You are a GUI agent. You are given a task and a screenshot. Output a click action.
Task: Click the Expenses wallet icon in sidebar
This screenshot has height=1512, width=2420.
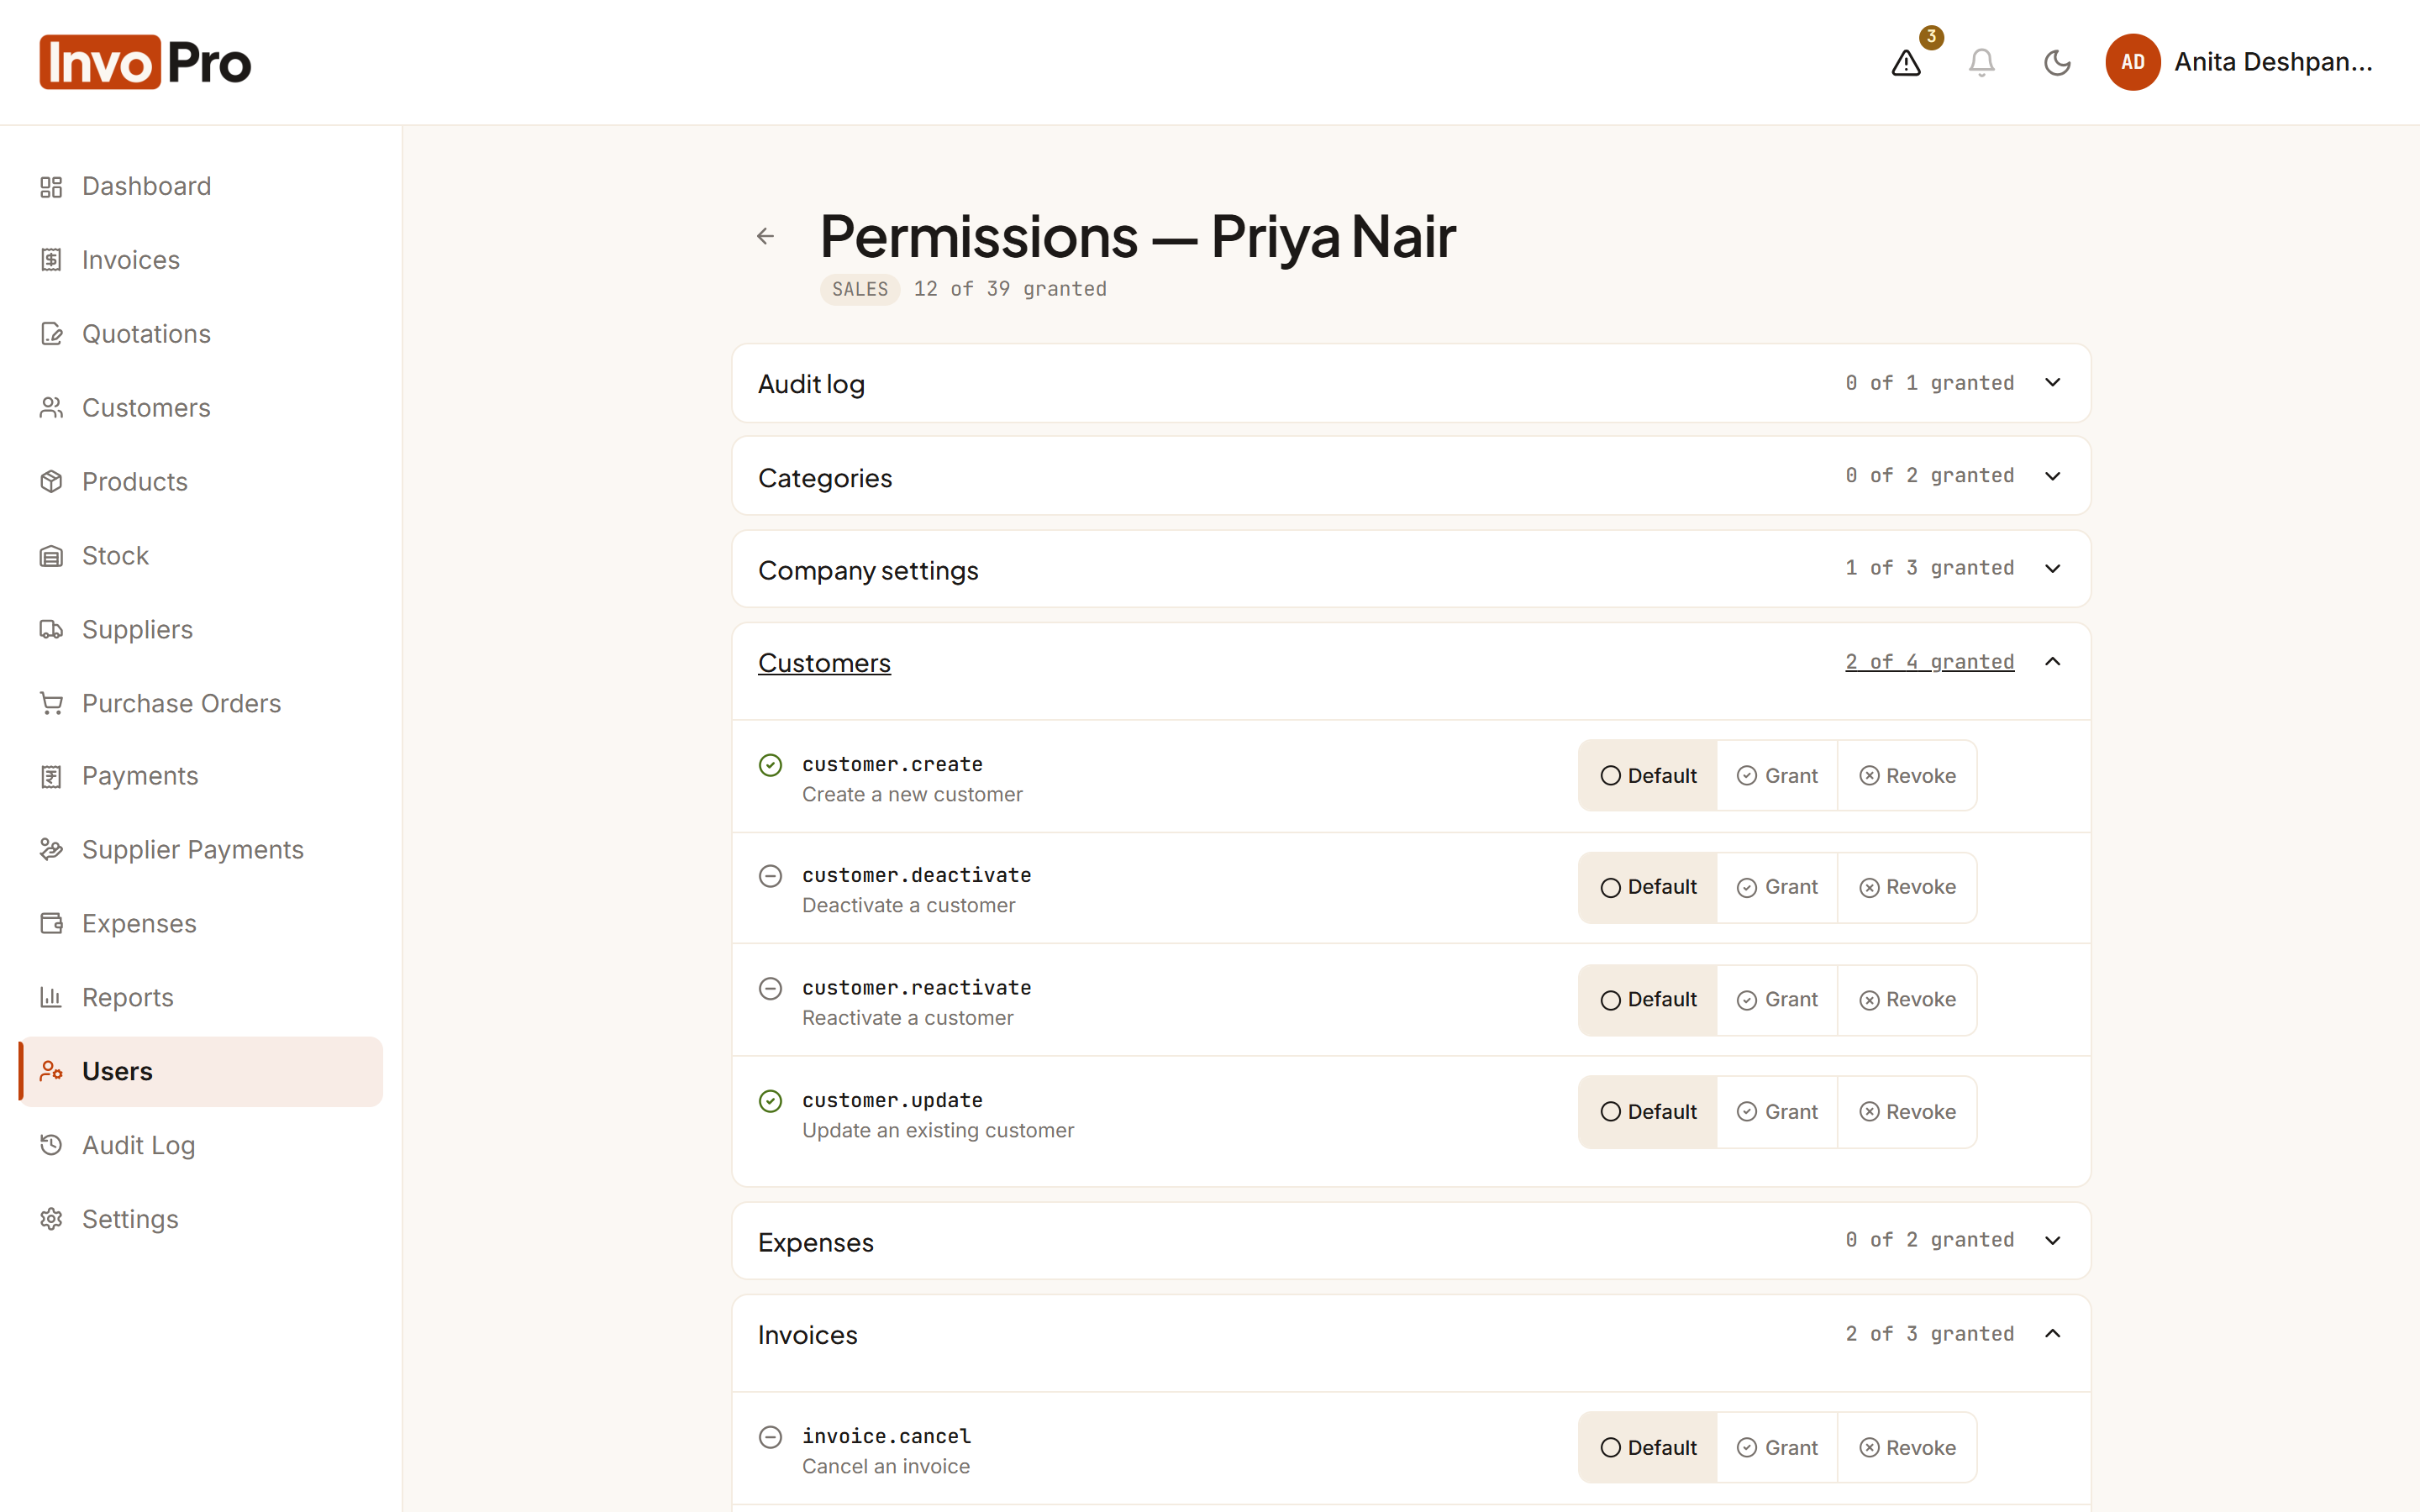tap(51, 924)
